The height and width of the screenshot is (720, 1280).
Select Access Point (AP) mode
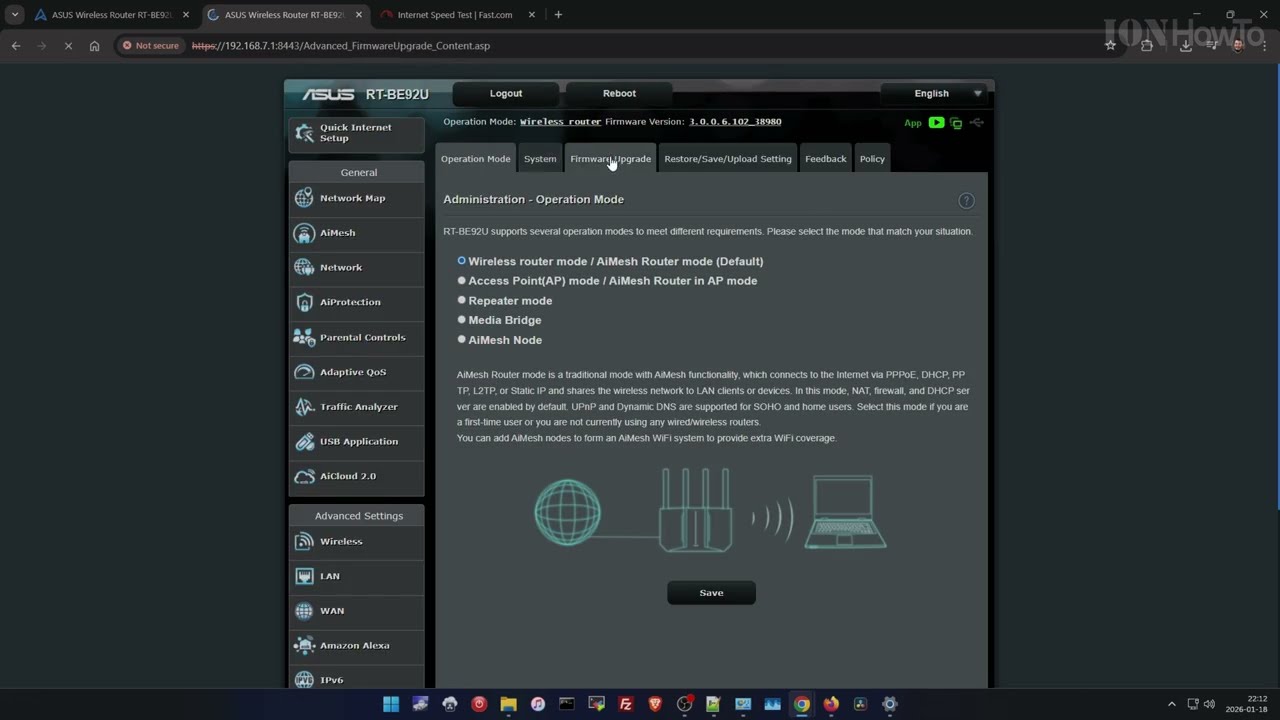click(461, 281)
